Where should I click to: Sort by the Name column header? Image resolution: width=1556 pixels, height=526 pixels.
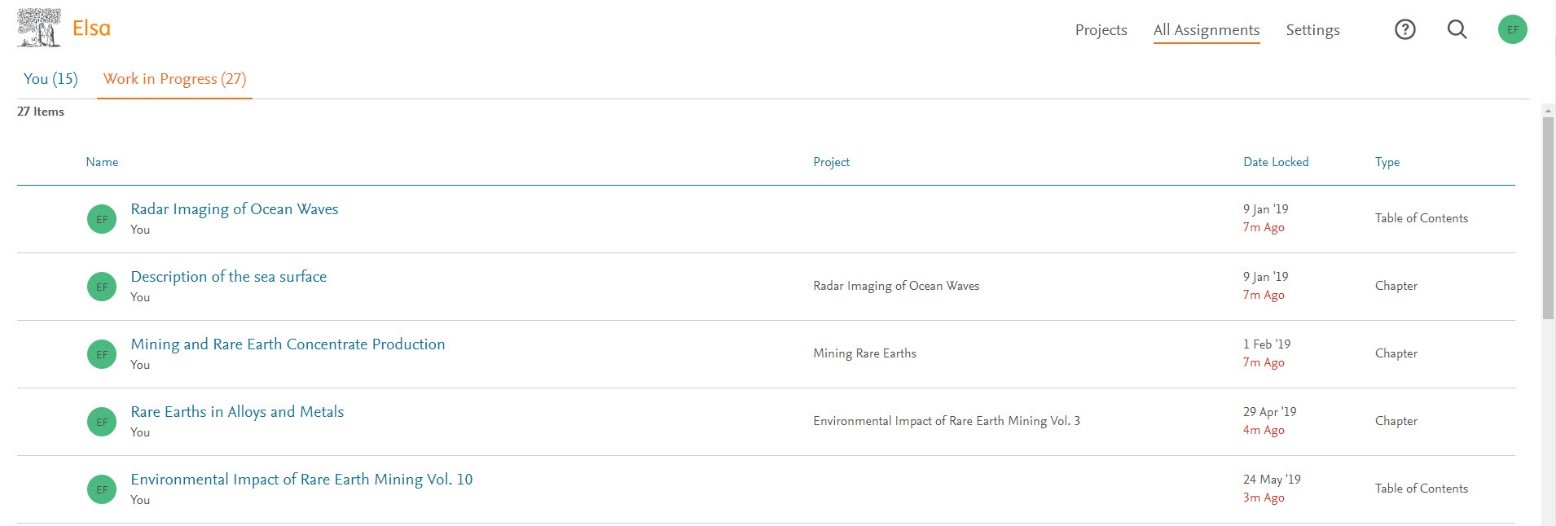[102, 162]
